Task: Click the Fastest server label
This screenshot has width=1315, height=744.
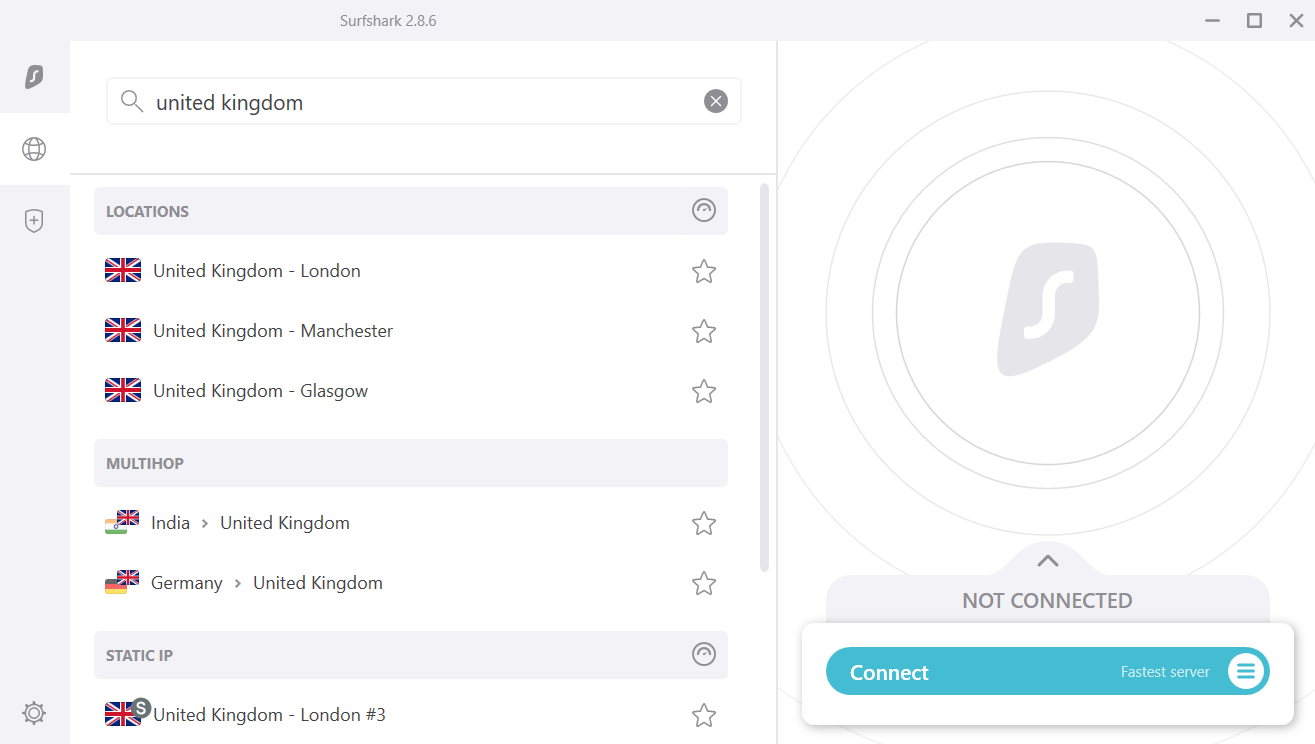Action: point(1165,672)
